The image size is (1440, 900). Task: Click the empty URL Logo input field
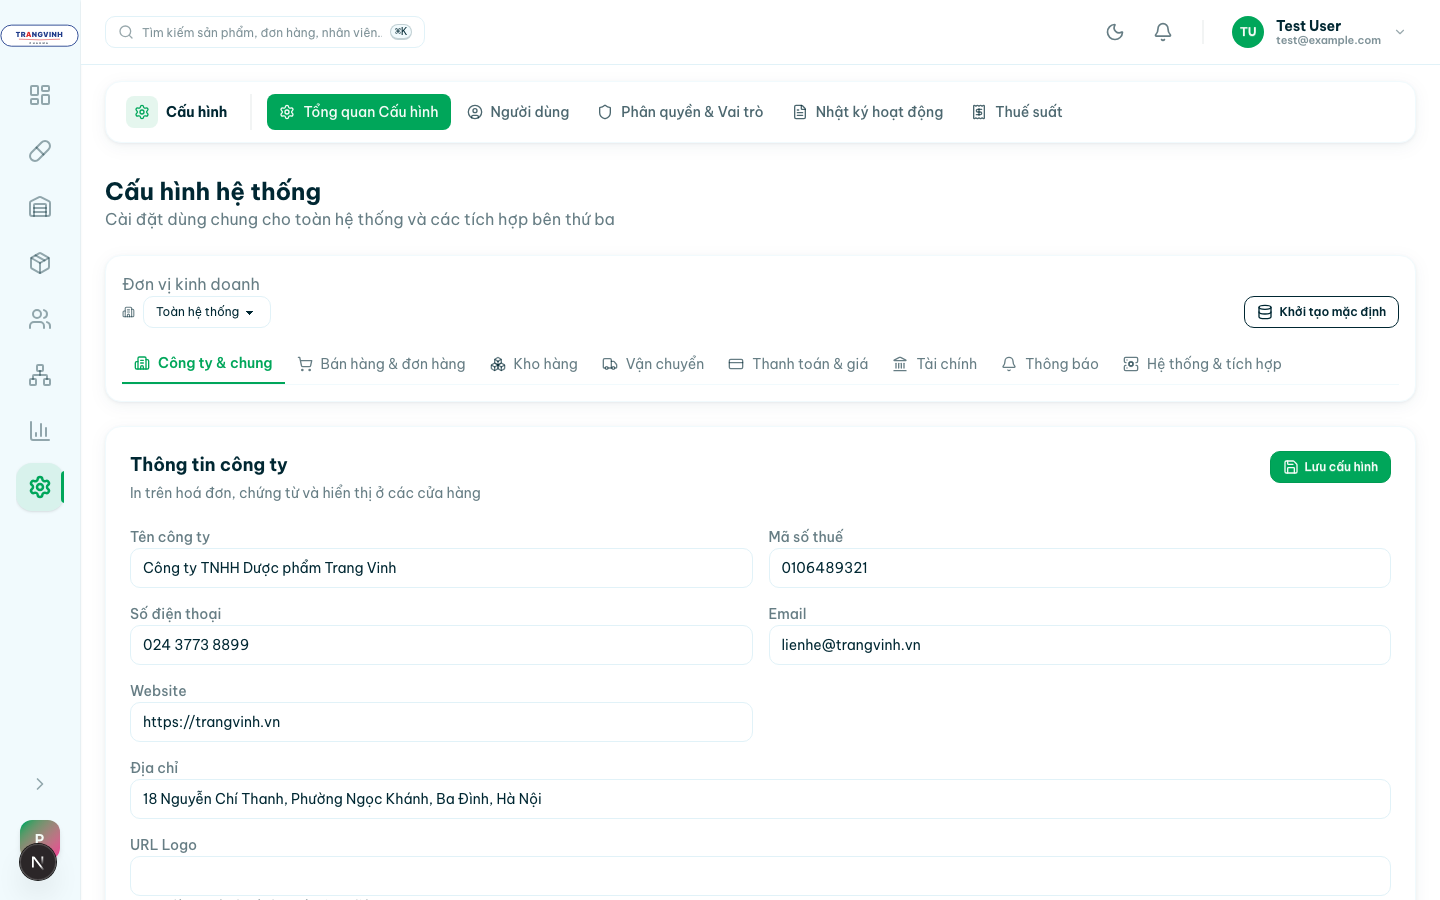click(x=760, y=876)
